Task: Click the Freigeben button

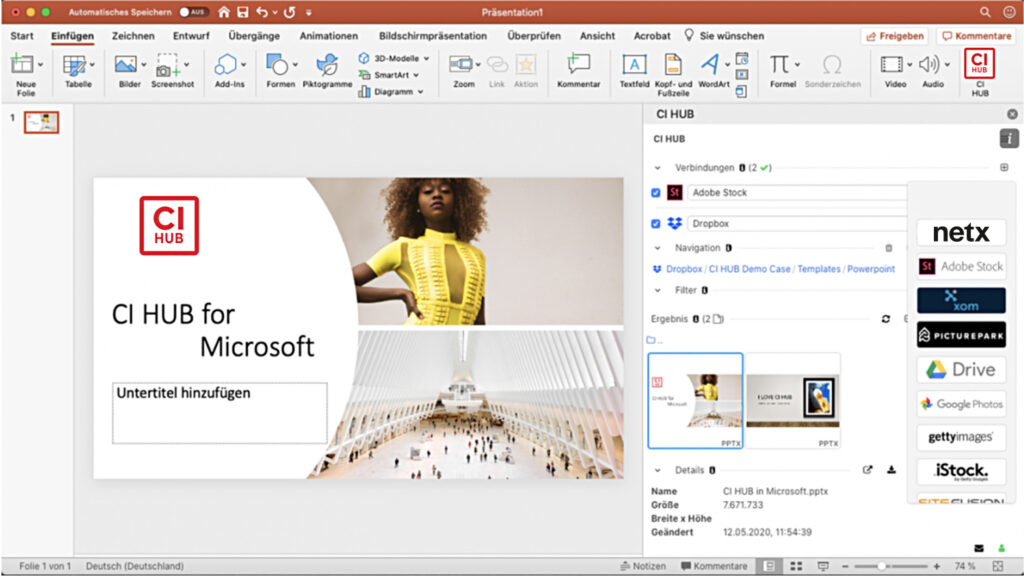Action: tap(895, 36)
